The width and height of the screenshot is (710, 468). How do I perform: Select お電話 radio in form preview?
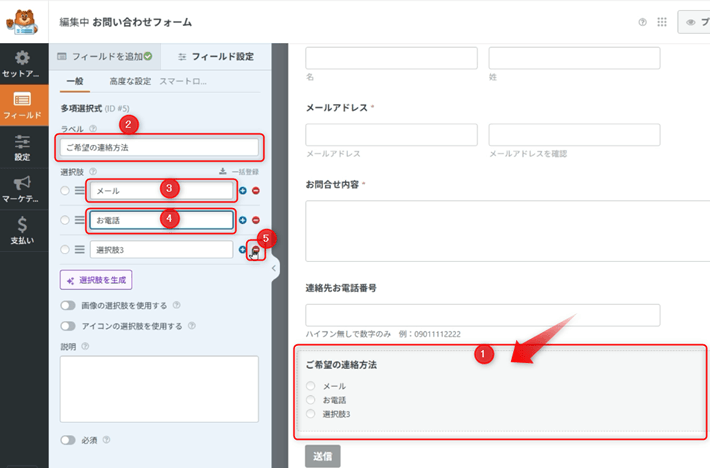[x=310, y=400]
